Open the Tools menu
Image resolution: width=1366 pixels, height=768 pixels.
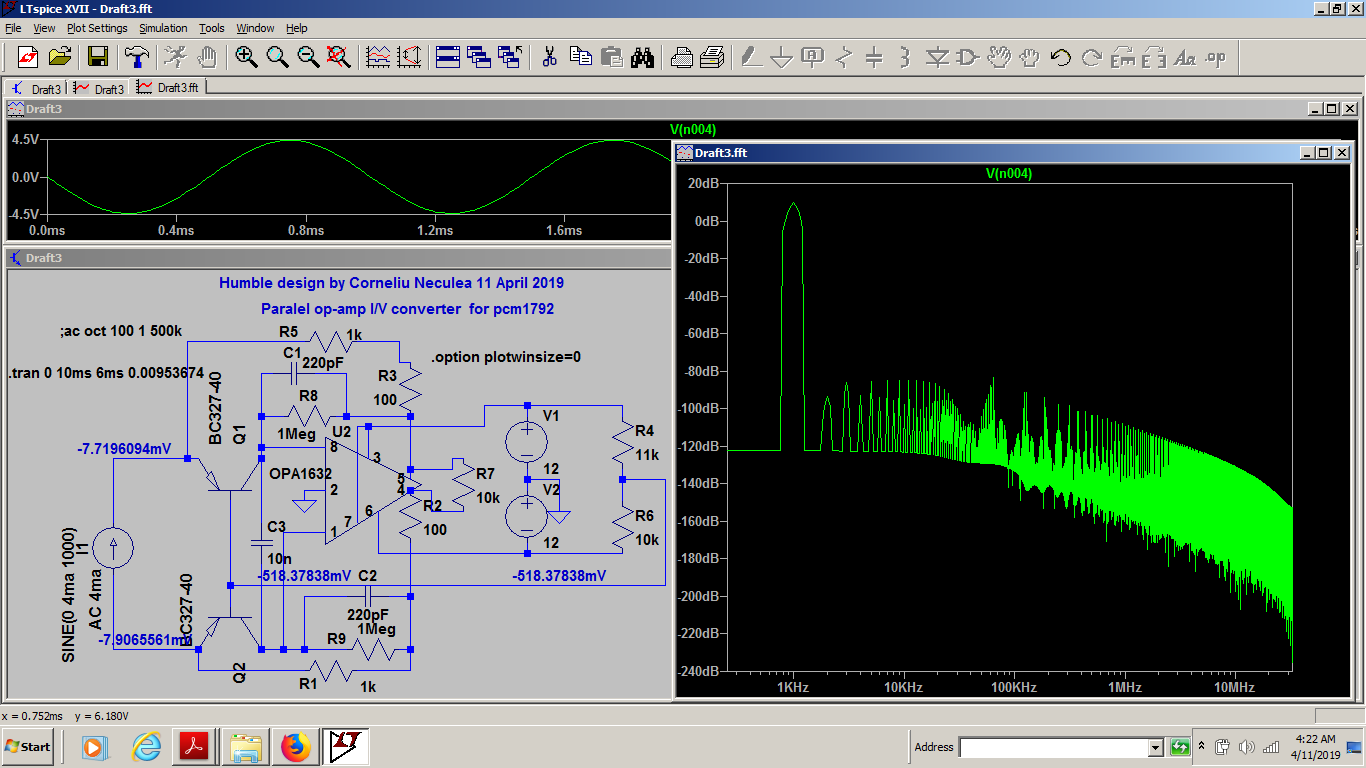point(212,28)
